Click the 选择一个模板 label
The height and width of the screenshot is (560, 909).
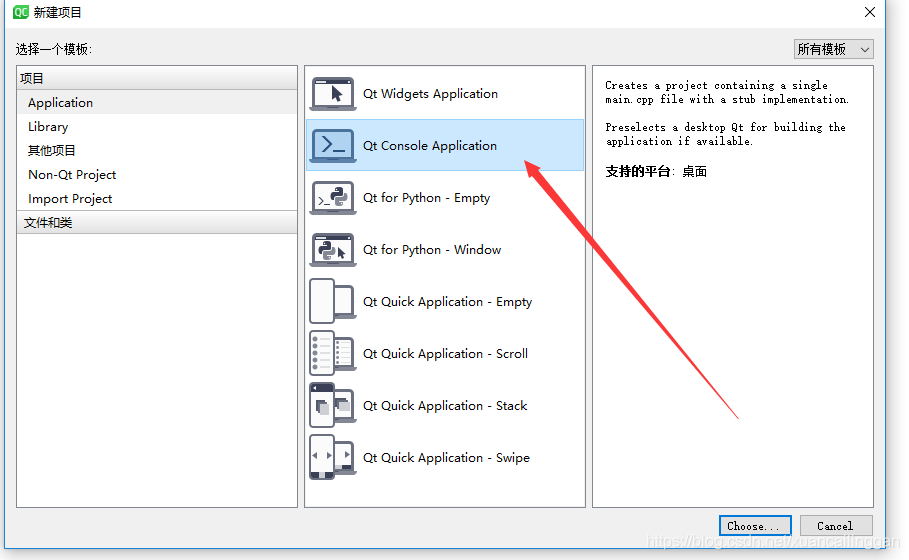(x=54, y=49)
